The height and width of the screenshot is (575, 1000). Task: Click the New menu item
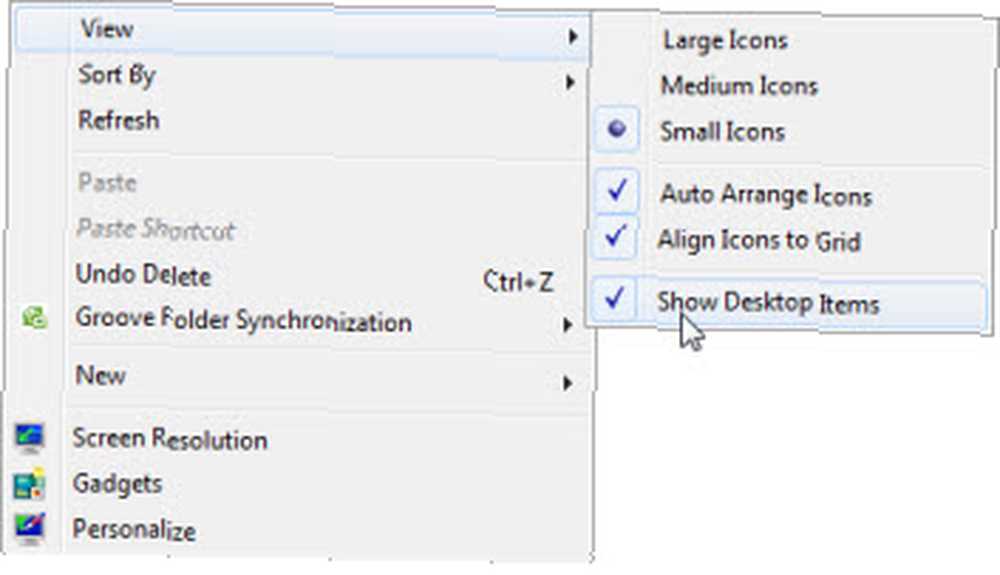tap(100, 375)
